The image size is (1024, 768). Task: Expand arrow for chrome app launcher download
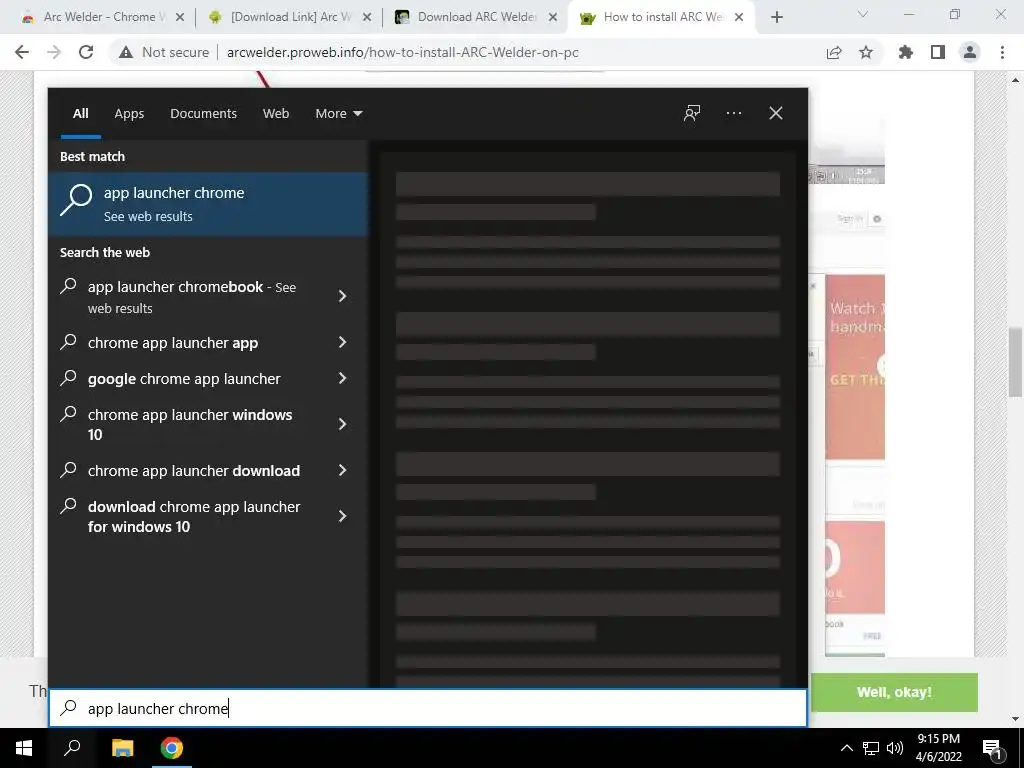(342, 470)
